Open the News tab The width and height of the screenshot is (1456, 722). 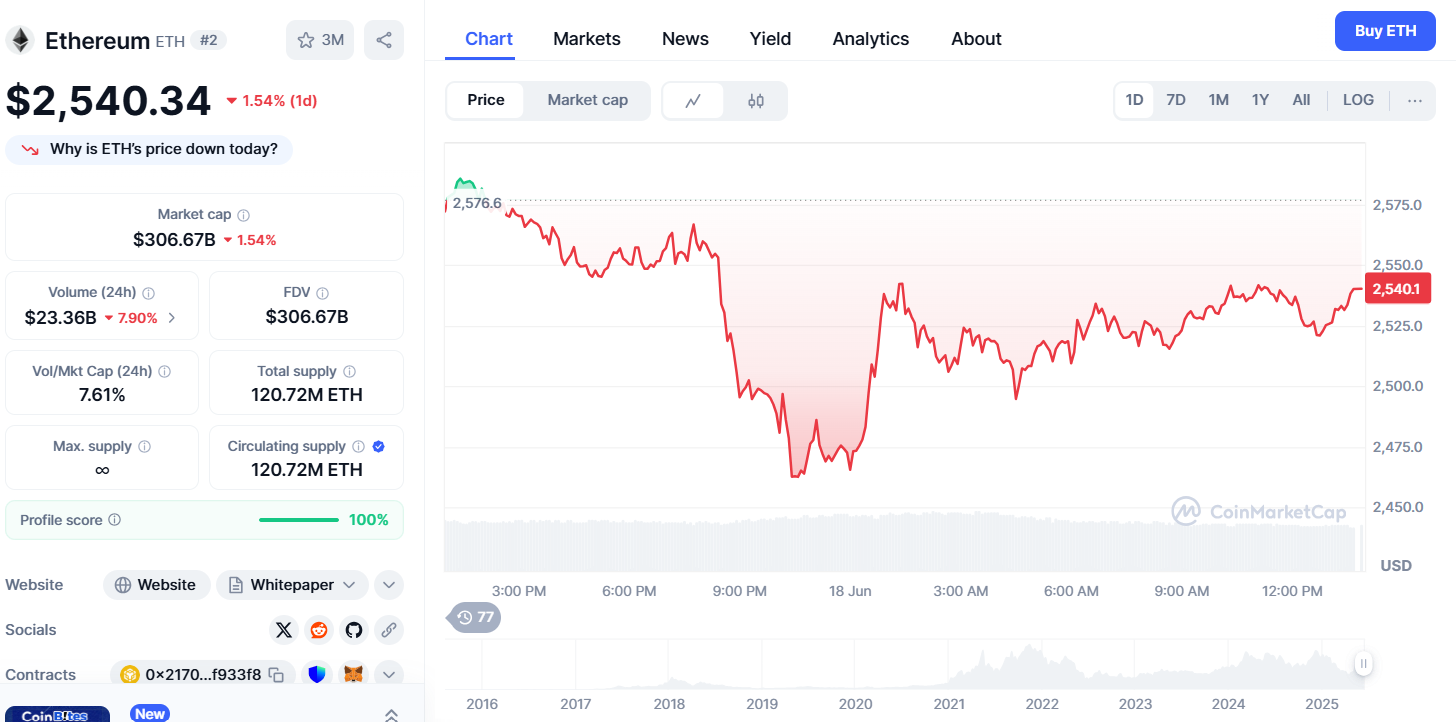tap(685, 39)
